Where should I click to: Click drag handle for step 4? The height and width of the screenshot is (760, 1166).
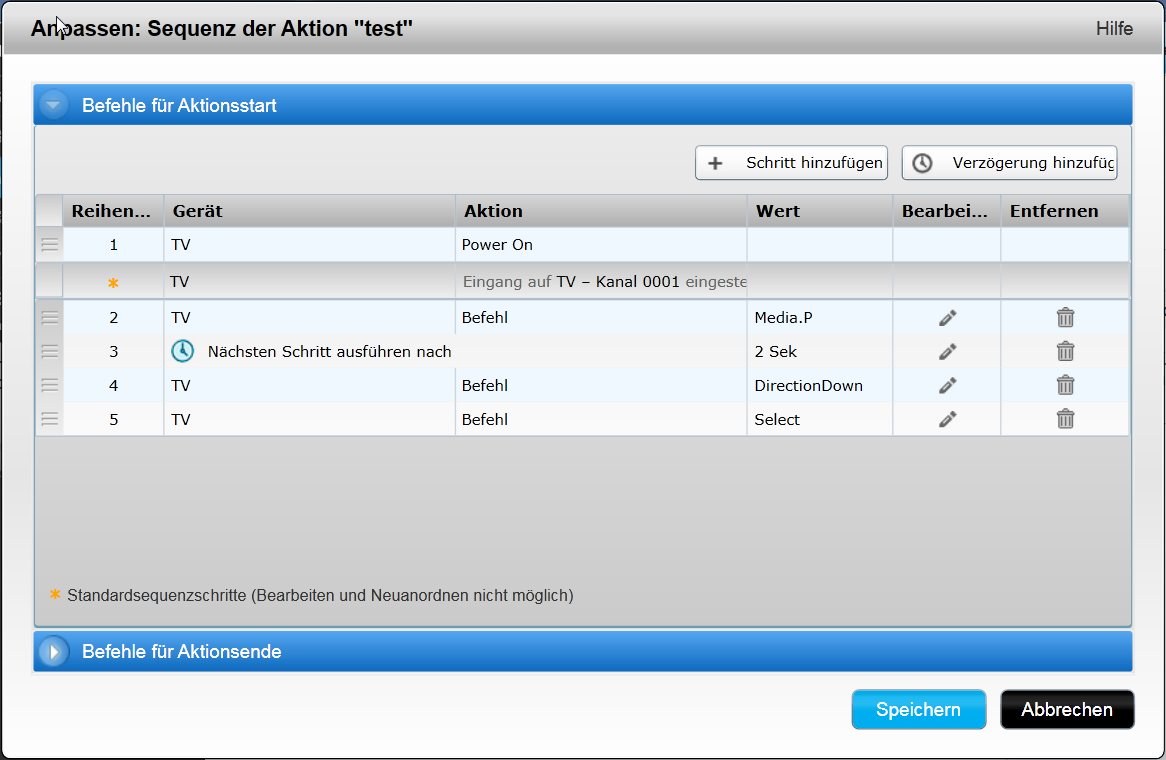coord(50,386)
